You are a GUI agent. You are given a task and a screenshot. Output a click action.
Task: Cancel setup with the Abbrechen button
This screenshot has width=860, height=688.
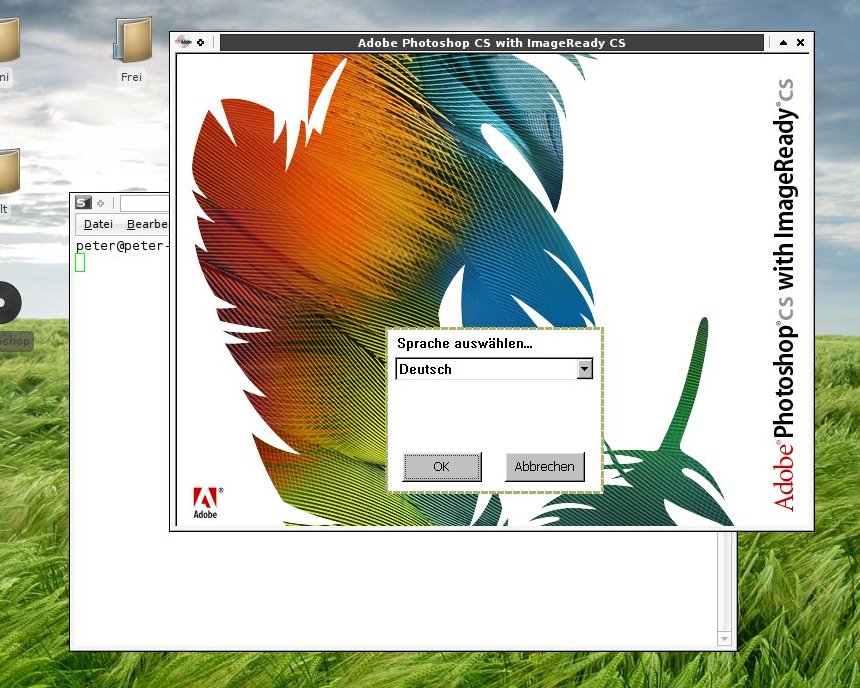[x=545, y=466]
